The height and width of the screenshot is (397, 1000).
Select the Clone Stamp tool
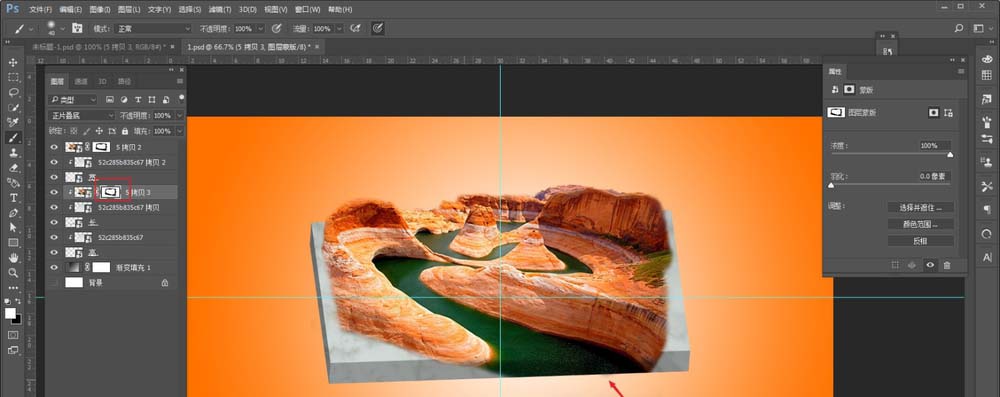[13, 153]
